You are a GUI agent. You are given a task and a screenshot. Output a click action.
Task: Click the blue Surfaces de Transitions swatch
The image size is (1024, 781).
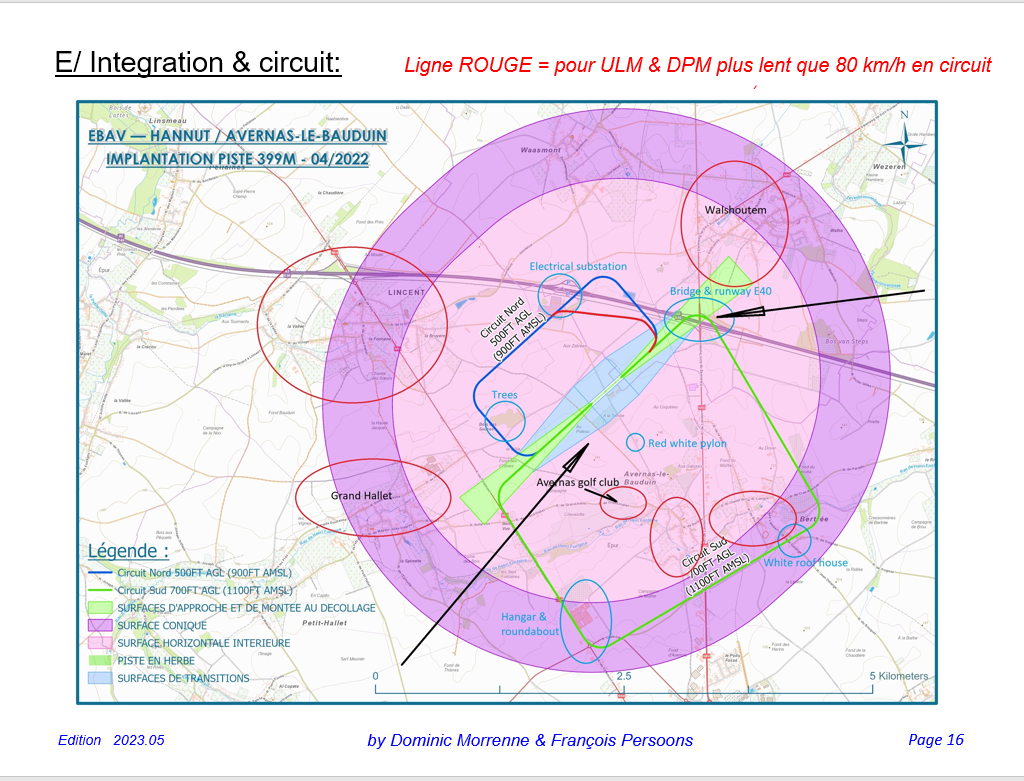tap(100, 678)
